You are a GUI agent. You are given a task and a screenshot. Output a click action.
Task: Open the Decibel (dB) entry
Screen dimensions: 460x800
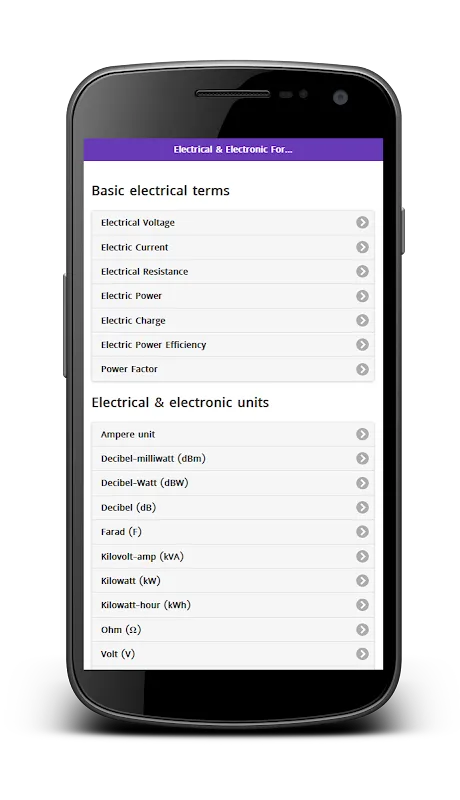(x=233, y=508)
